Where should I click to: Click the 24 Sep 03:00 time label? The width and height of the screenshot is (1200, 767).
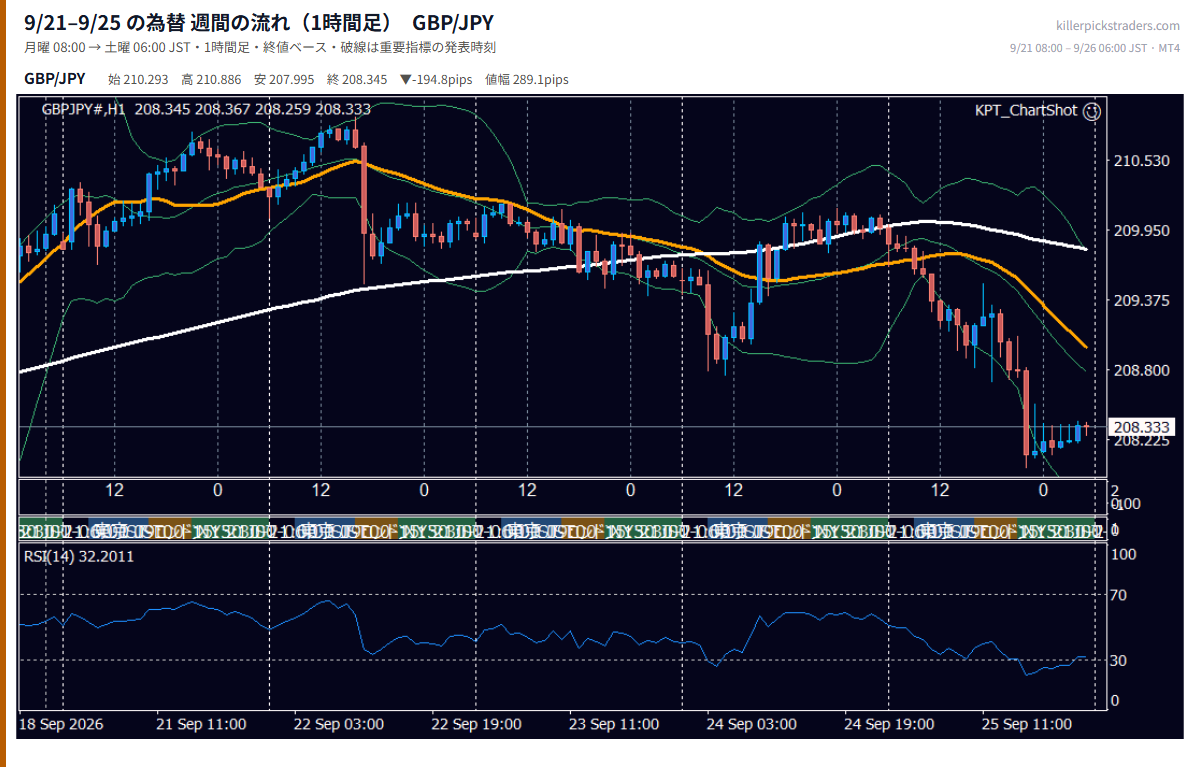(752, 724)
